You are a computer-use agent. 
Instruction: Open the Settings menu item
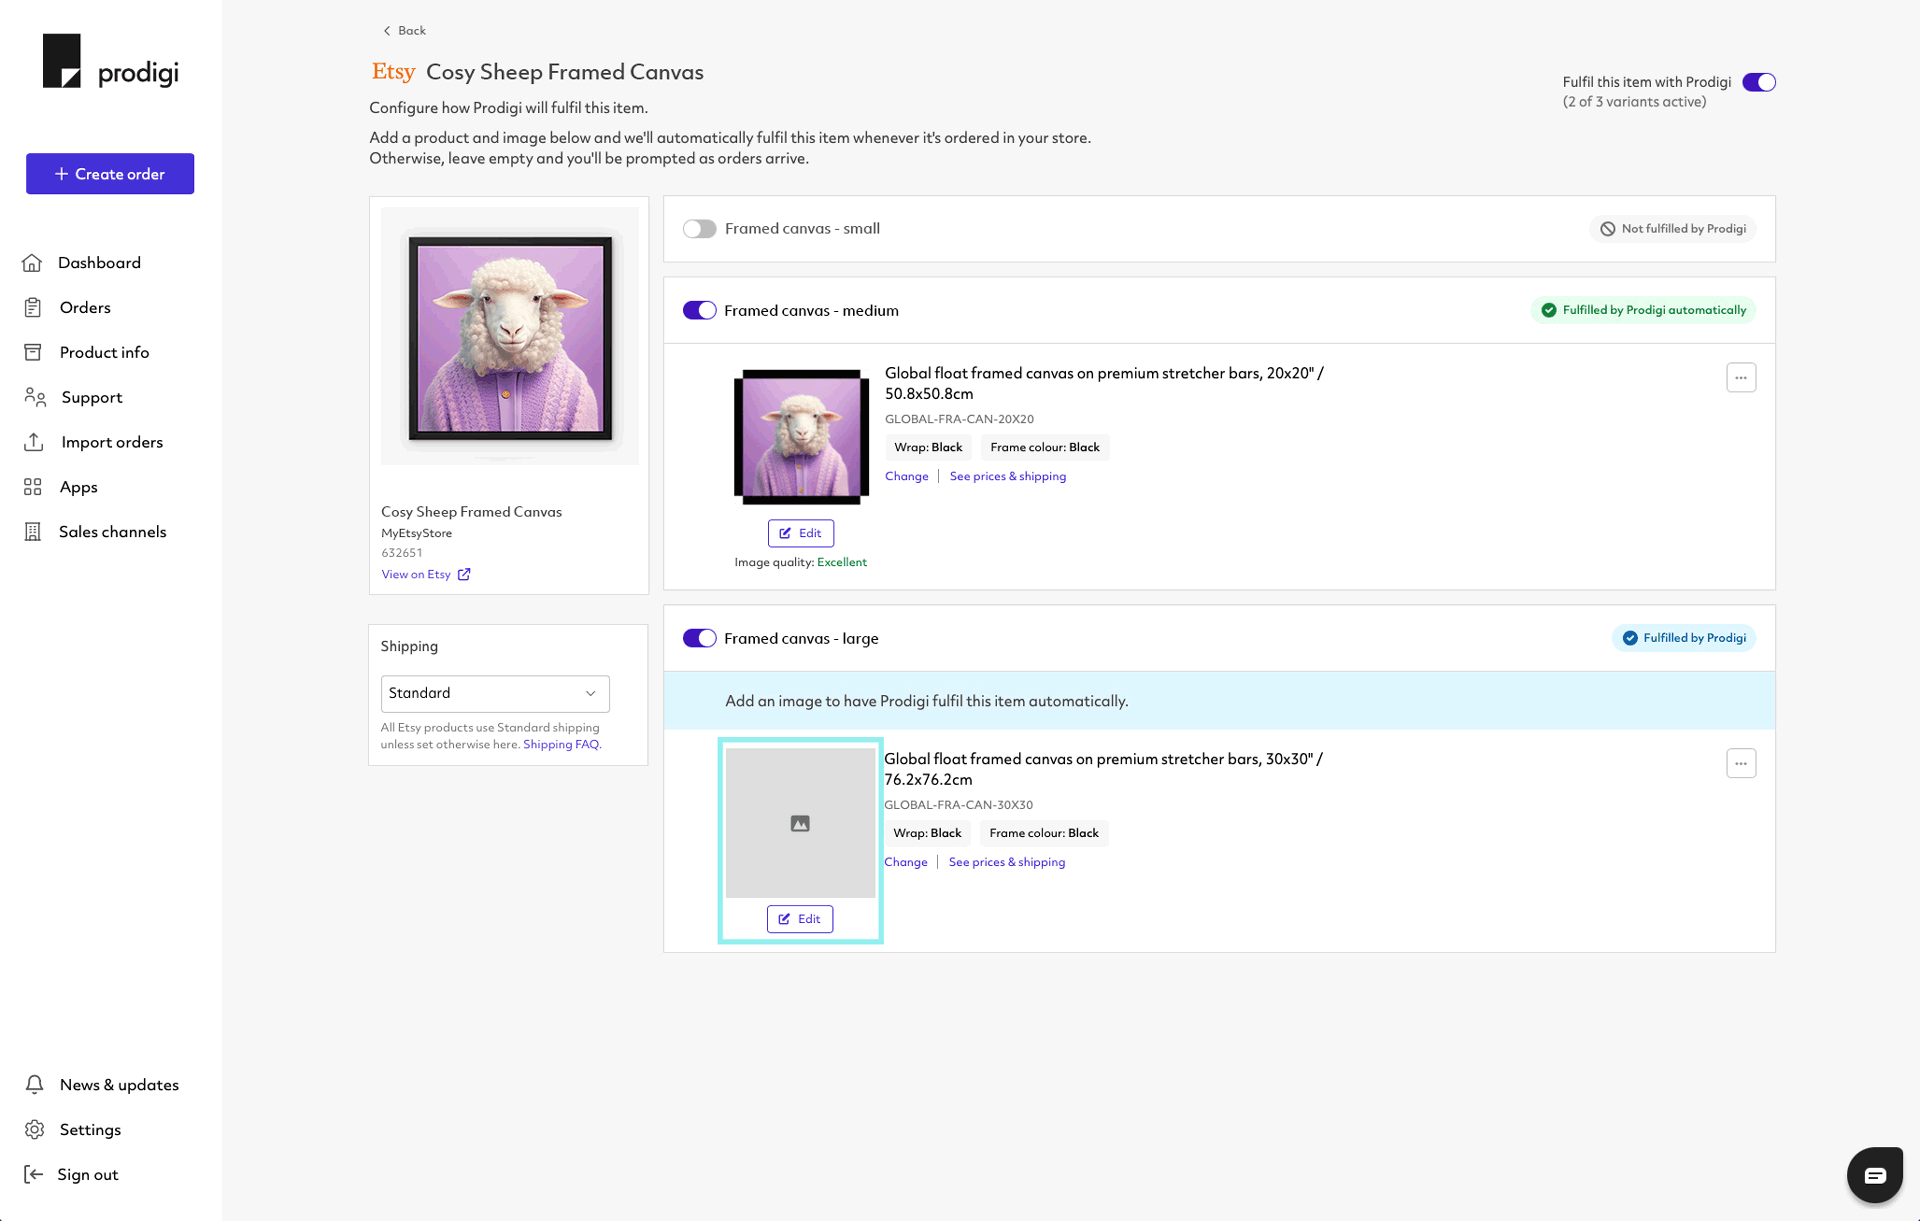pos(88,1129)
